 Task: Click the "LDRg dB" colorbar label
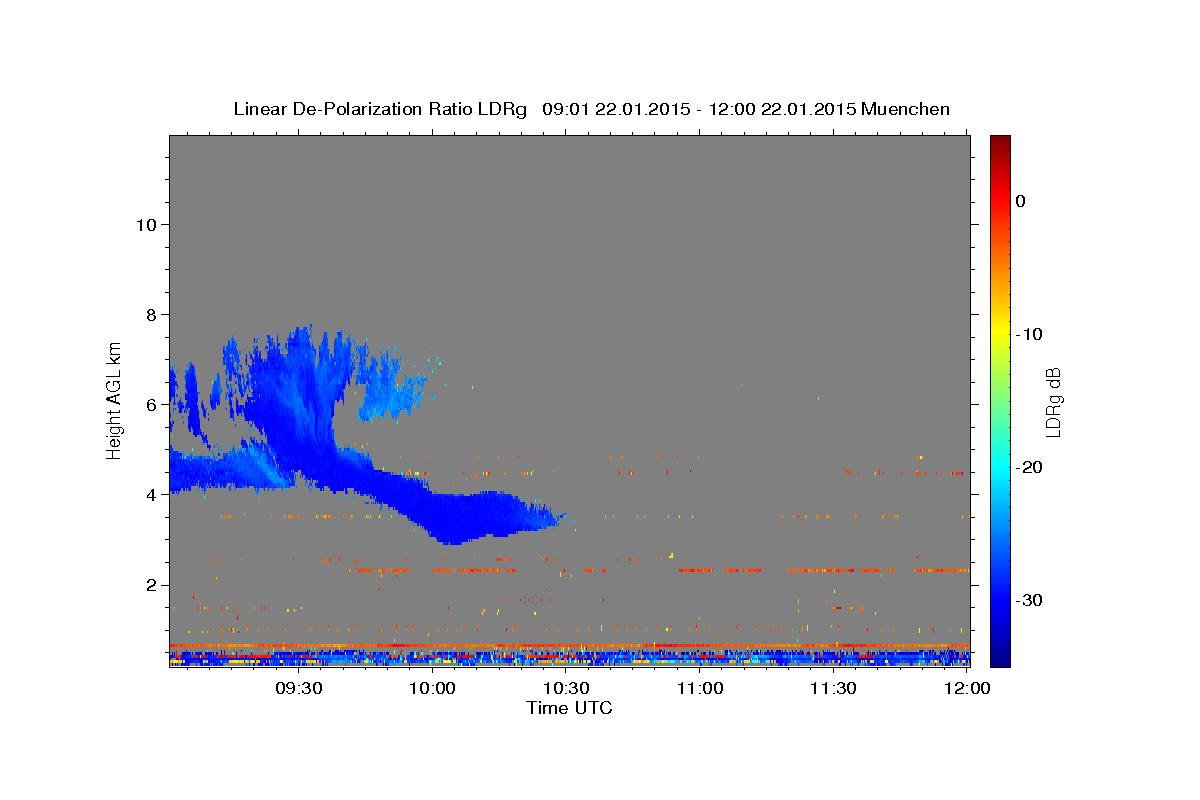click(1052, 402)
